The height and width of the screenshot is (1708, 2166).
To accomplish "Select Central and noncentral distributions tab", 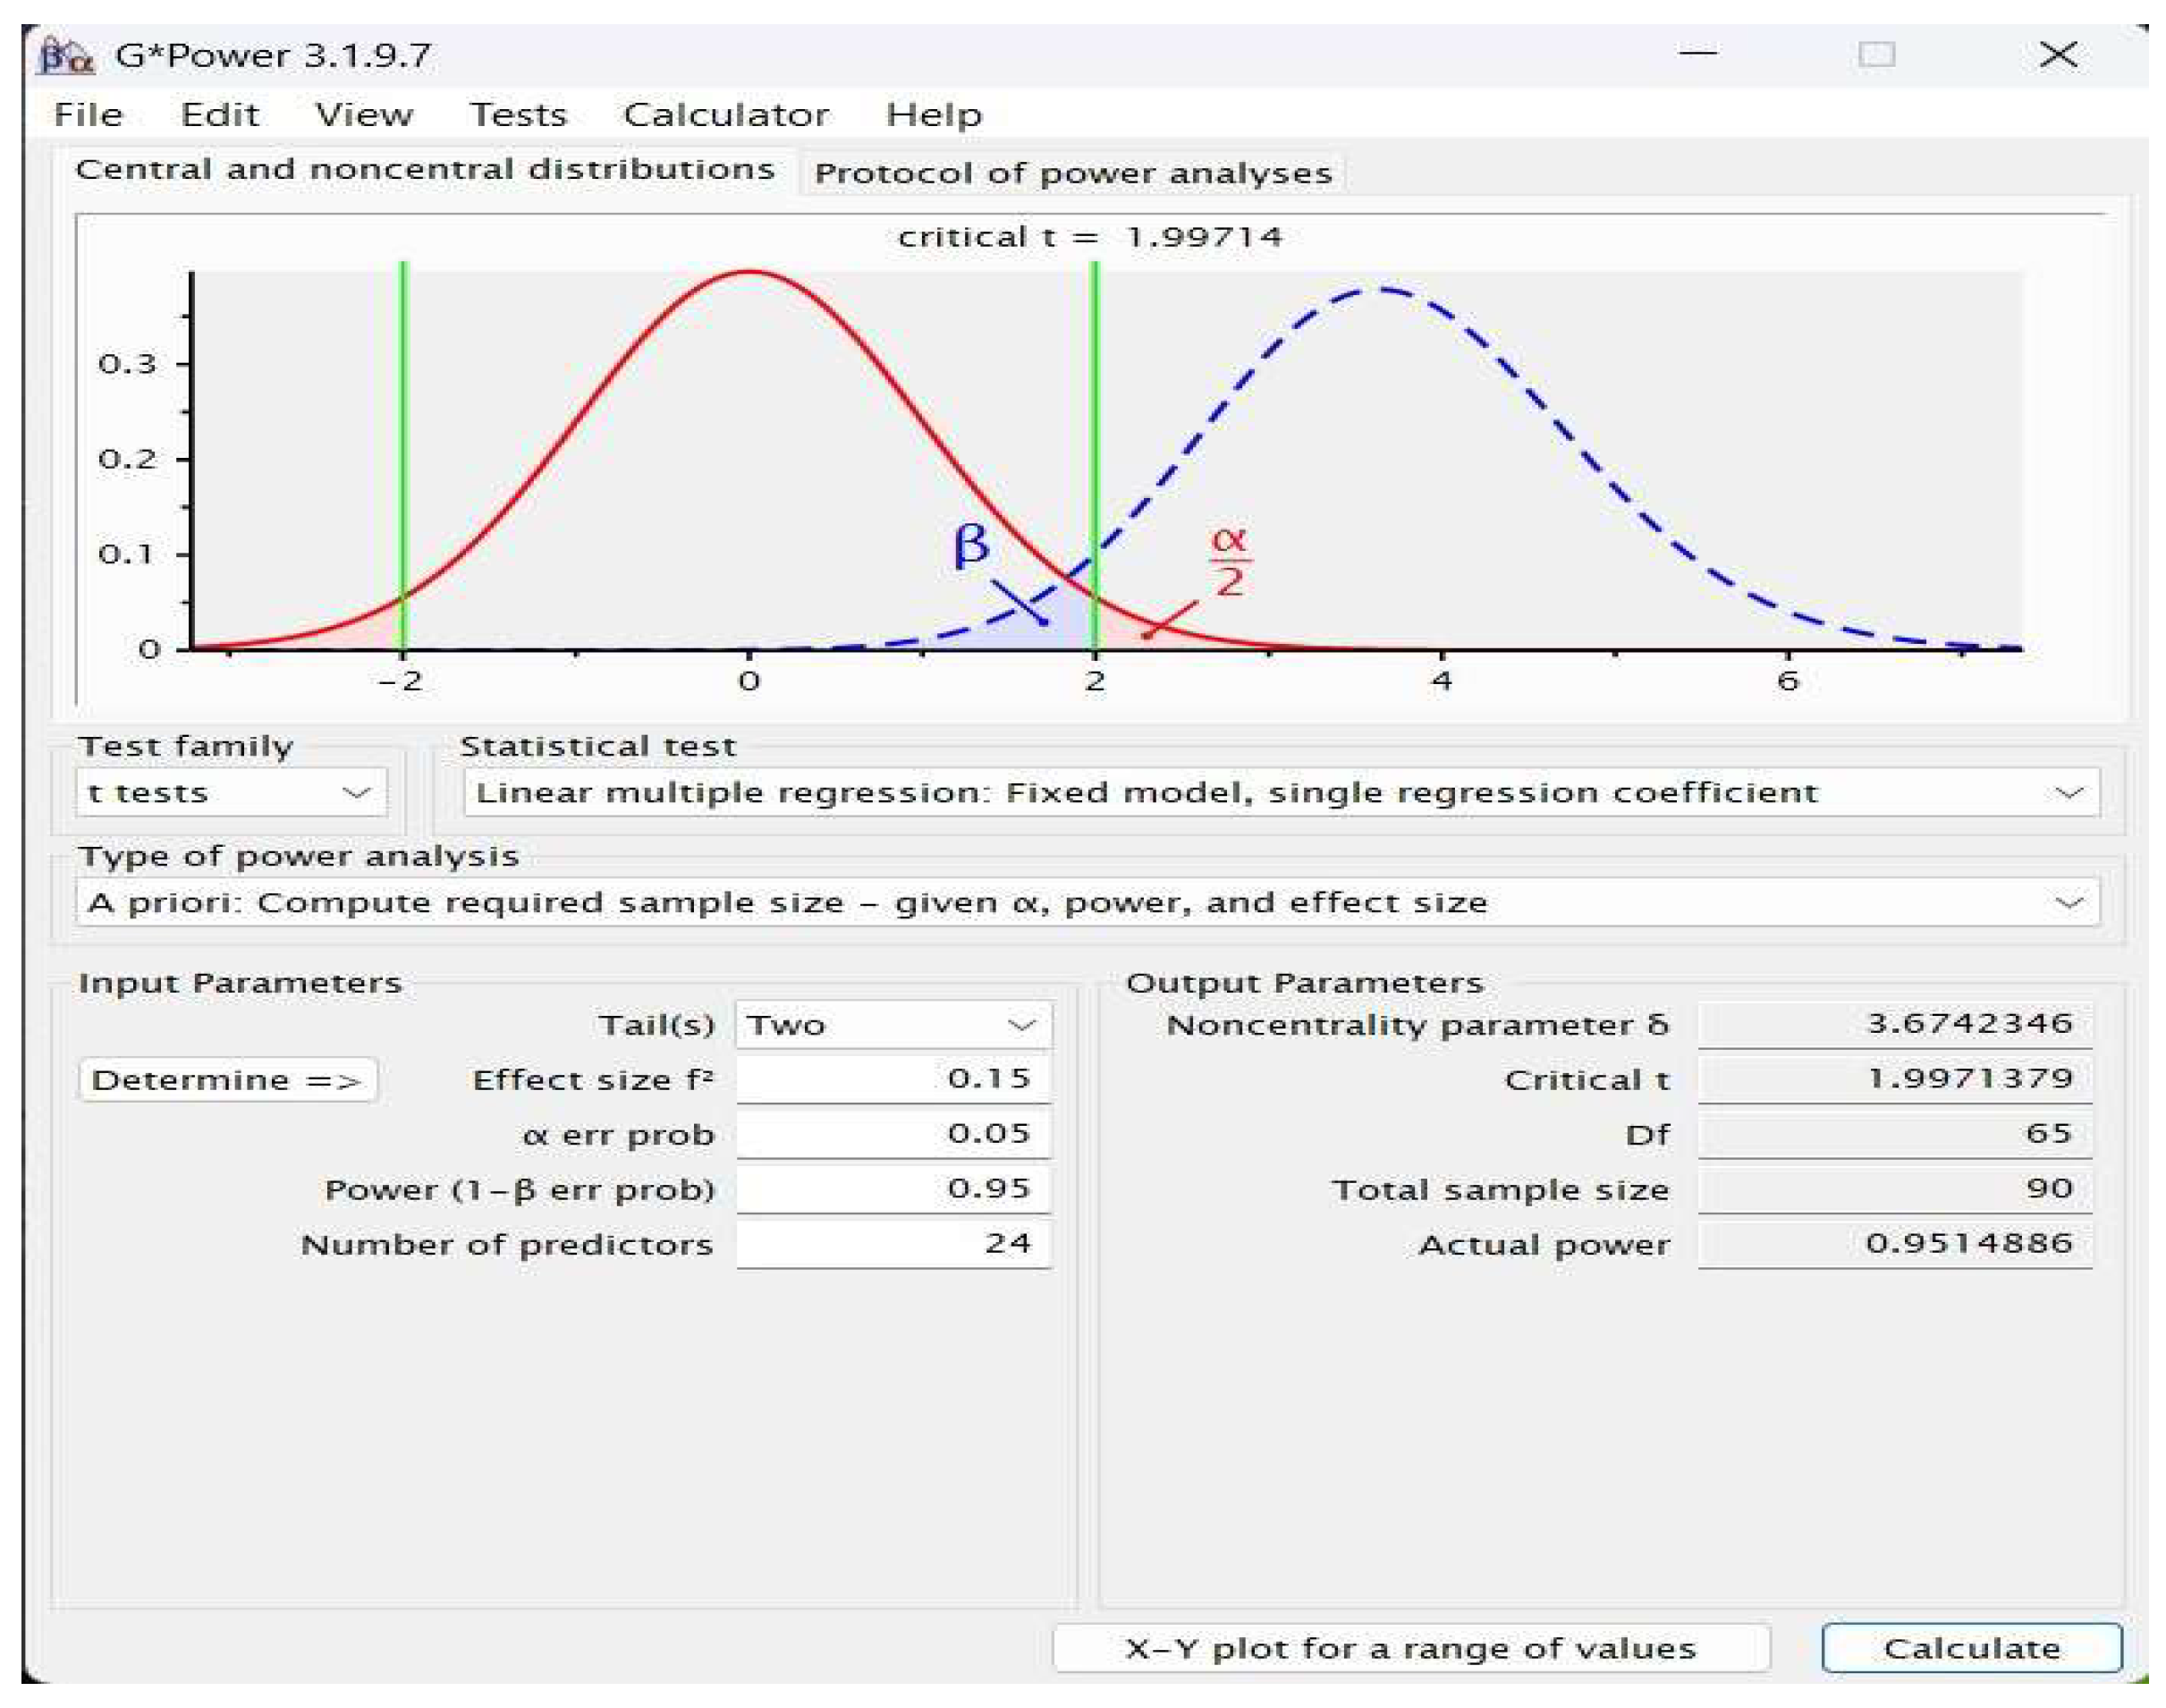I will [x=425, y=170].
